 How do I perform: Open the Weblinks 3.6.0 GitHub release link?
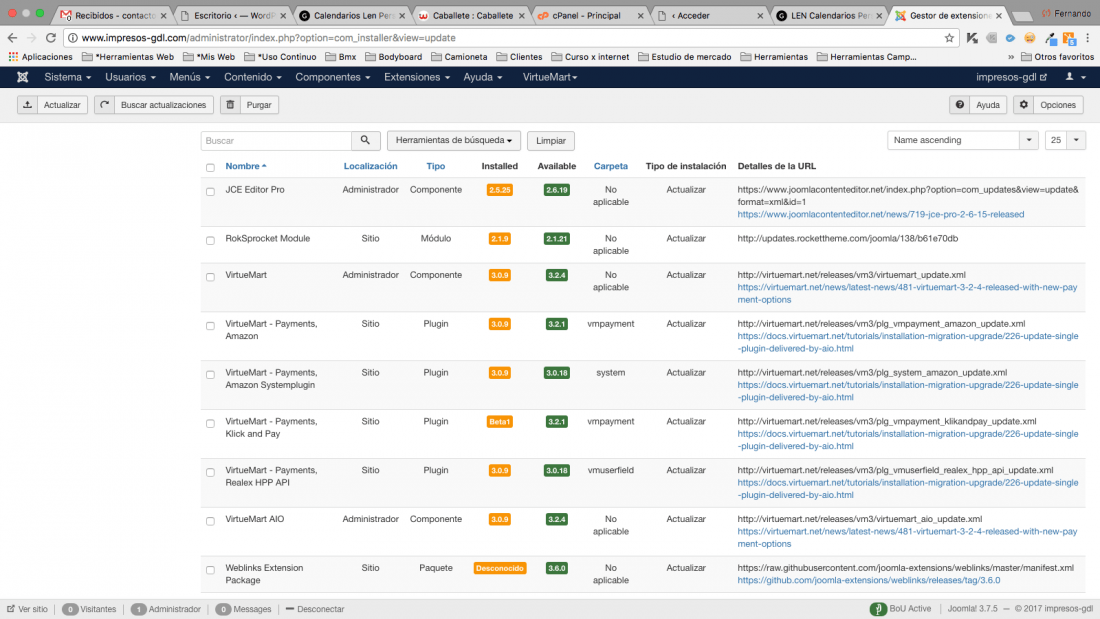click(x=868, y=580)
